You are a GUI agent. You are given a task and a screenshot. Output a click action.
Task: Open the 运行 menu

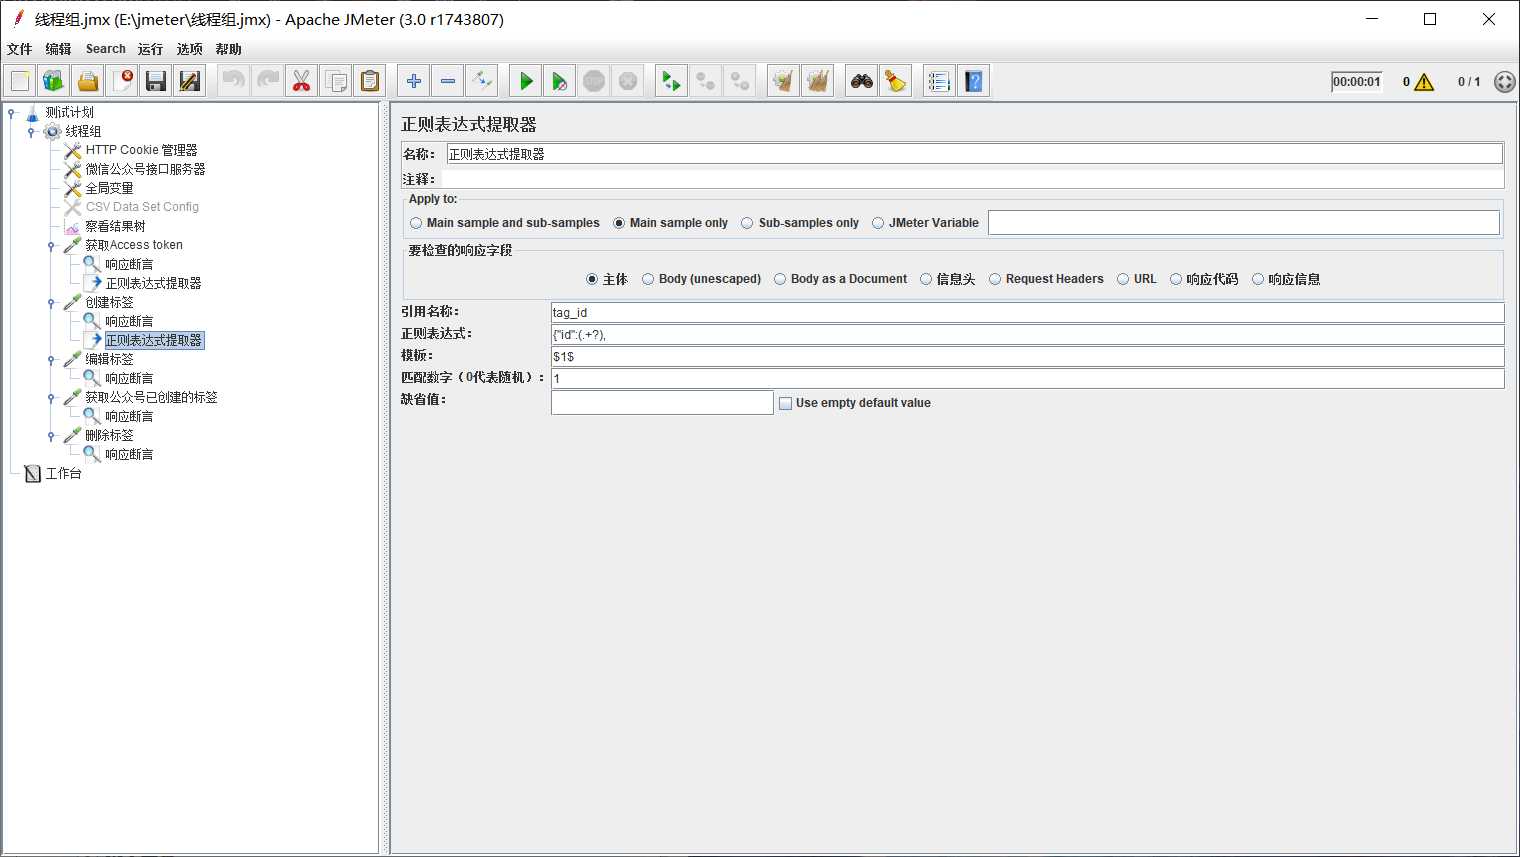(150, 49)
